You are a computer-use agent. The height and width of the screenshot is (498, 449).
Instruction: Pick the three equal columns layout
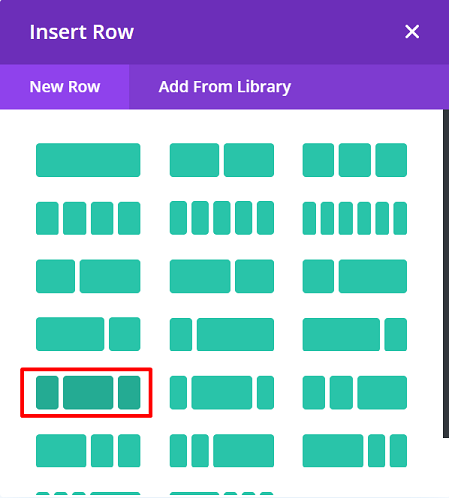tap(355, 160)
